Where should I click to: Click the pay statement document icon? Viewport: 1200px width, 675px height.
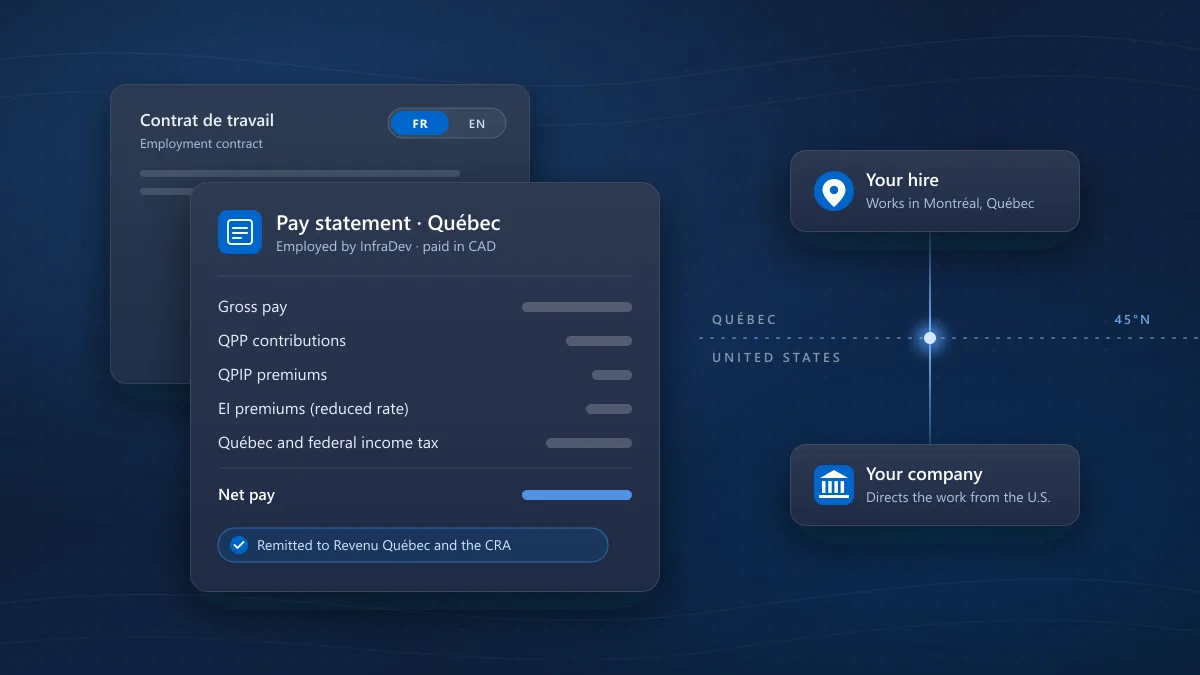click(240, 232)
